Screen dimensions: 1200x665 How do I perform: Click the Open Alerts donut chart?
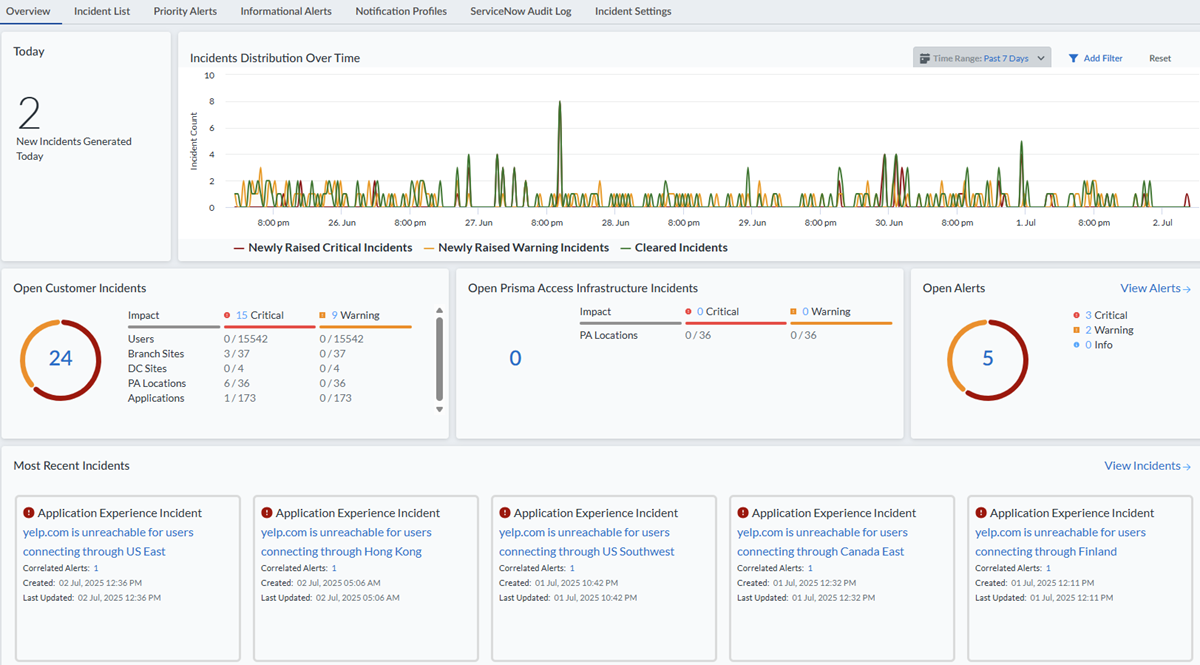[988, 359]
